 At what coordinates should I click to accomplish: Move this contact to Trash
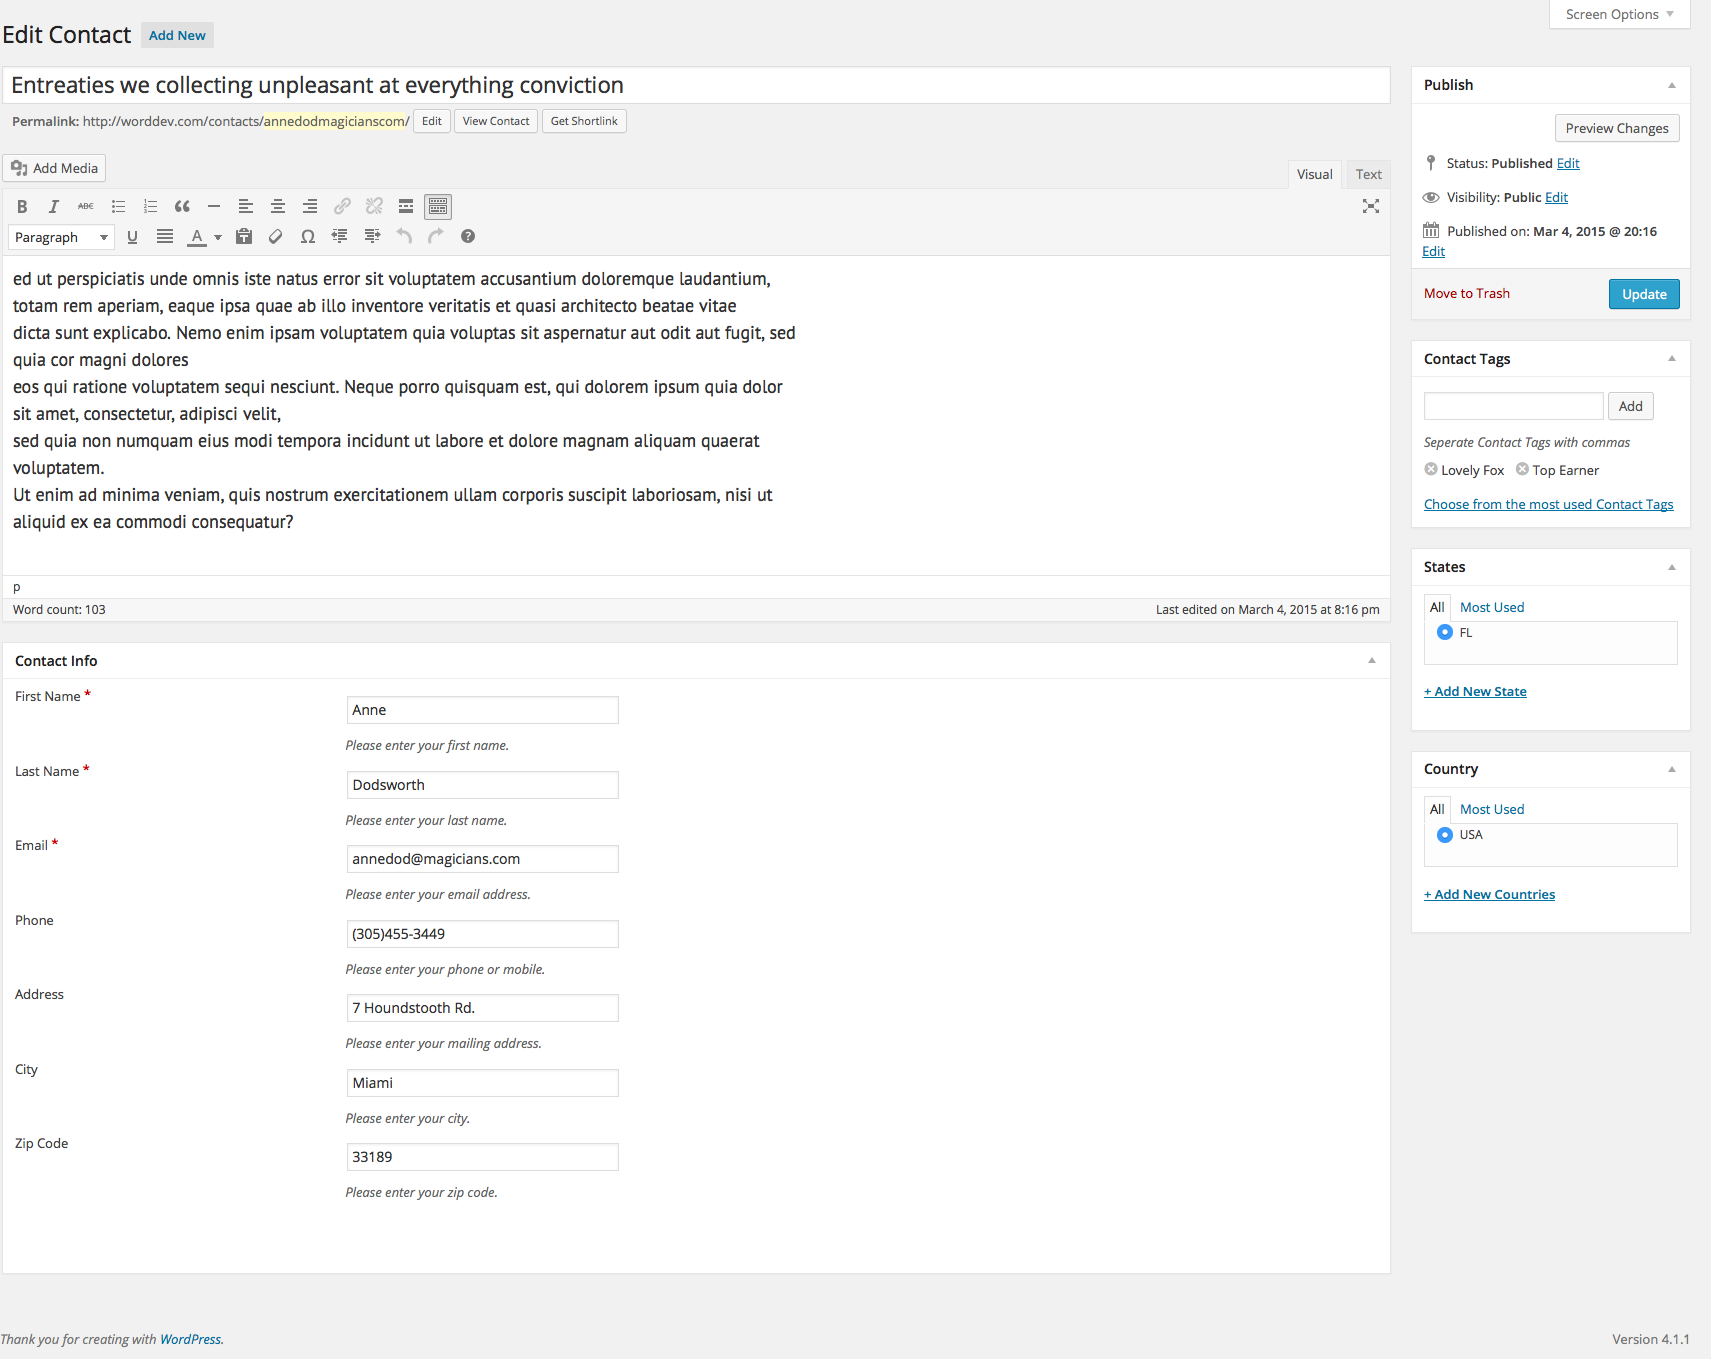click(1467, 293)
